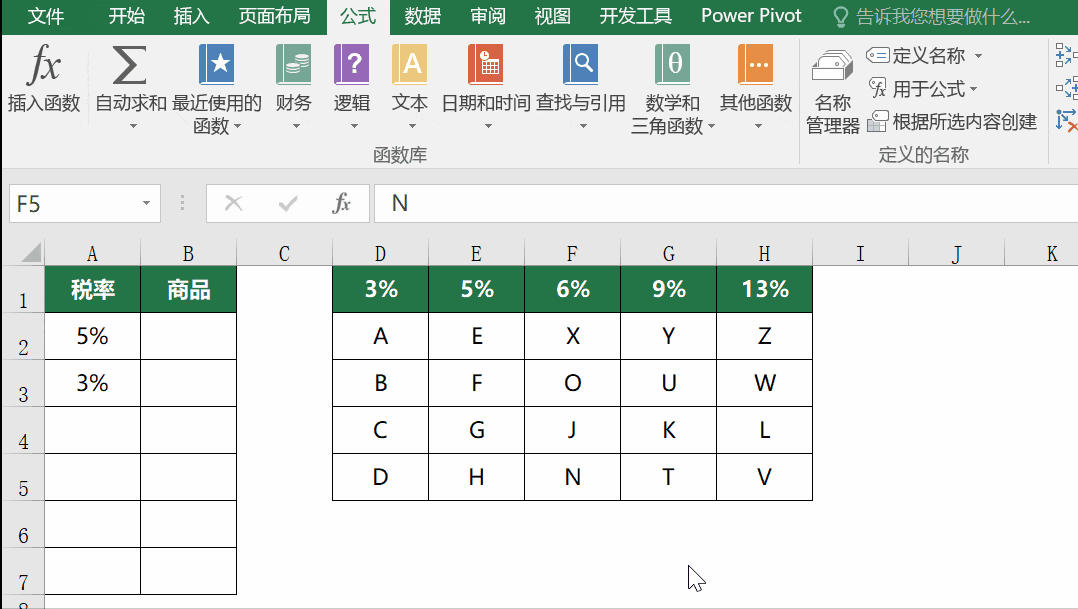Open the File (文件) tab
The image size is (1078, 609).
[45, 16]
